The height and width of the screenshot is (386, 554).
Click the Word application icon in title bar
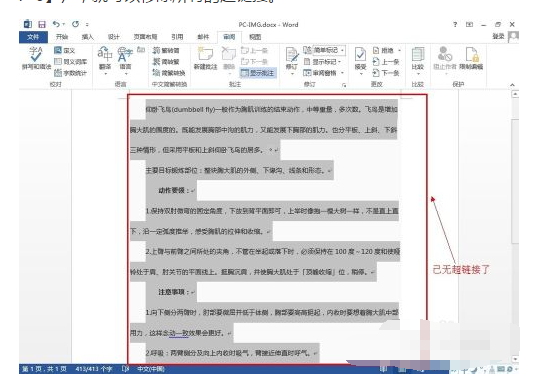pyautogui.click(x=28, y=24)
